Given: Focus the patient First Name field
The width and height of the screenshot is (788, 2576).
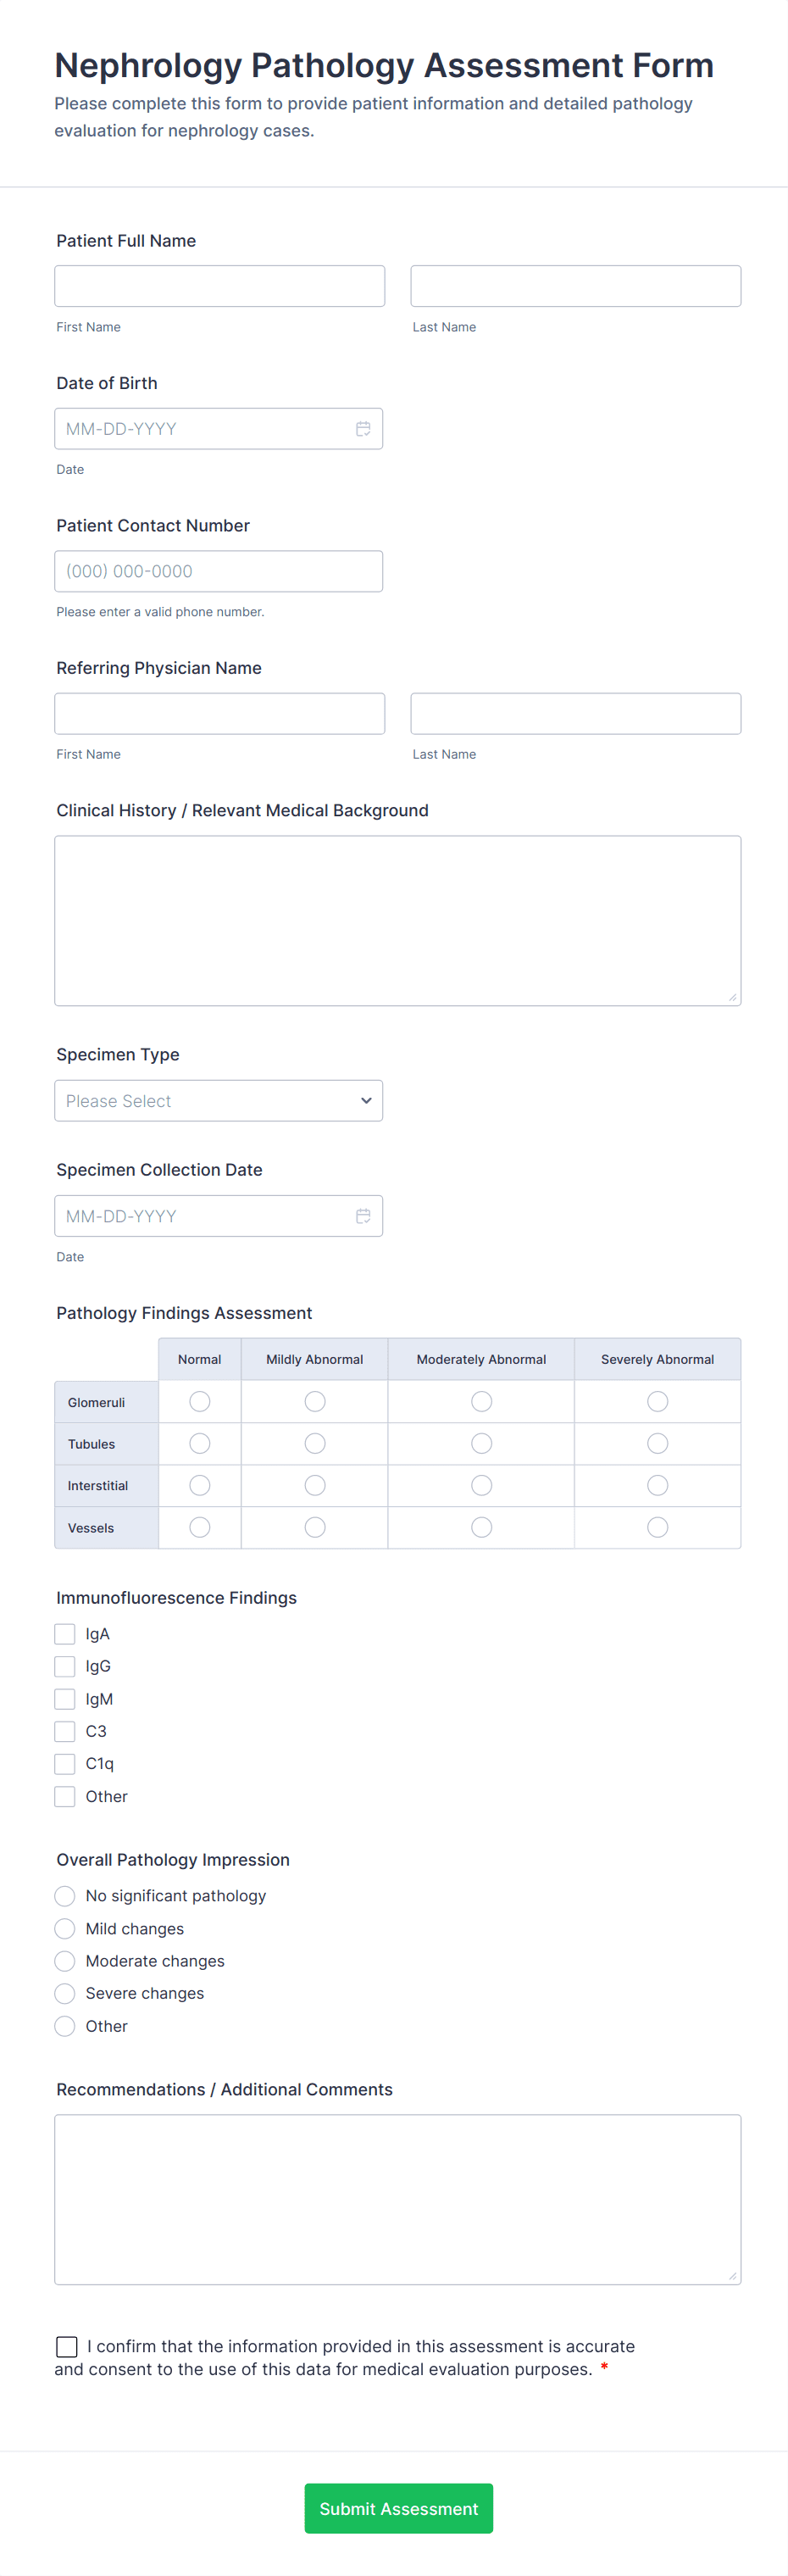Looking at the screenshot, I should (219, 286).
